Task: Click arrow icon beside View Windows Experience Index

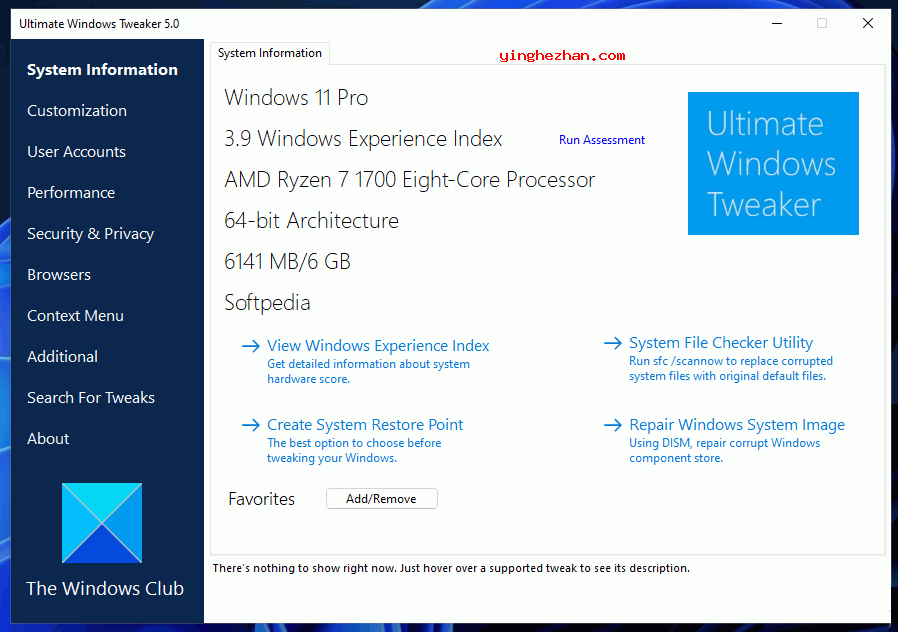Action: coord(250,346)
